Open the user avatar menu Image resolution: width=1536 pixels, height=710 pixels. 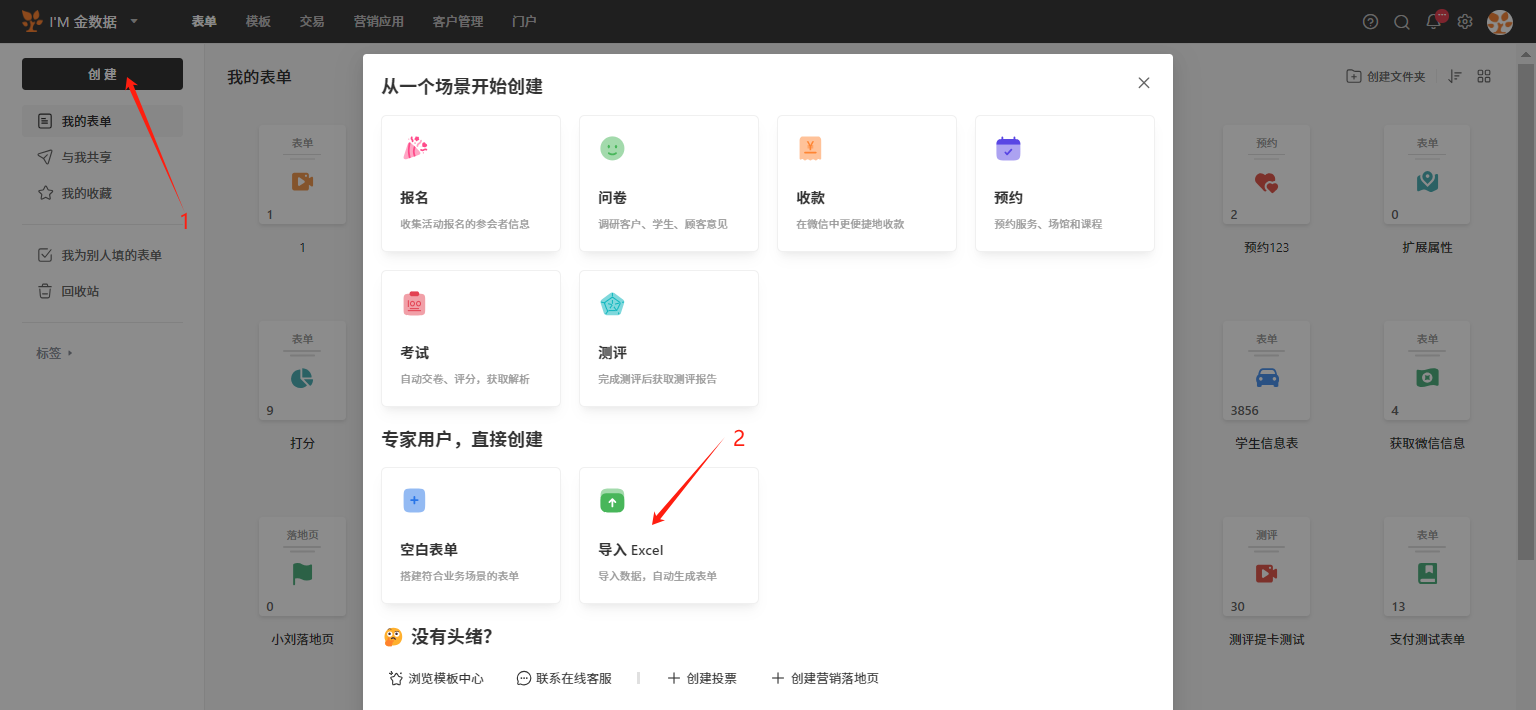(x=1500, y=22)
